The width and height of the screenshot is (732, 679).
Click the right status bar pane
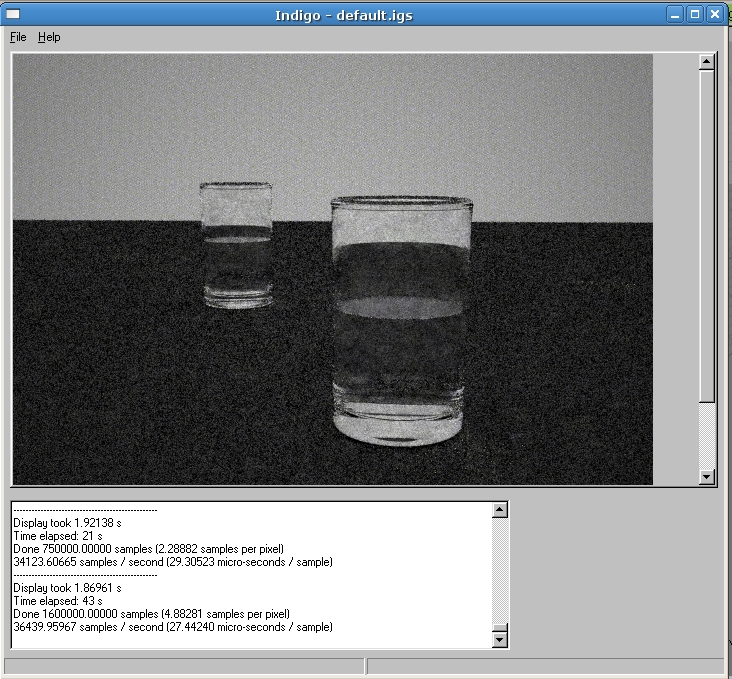coord(545,667)
